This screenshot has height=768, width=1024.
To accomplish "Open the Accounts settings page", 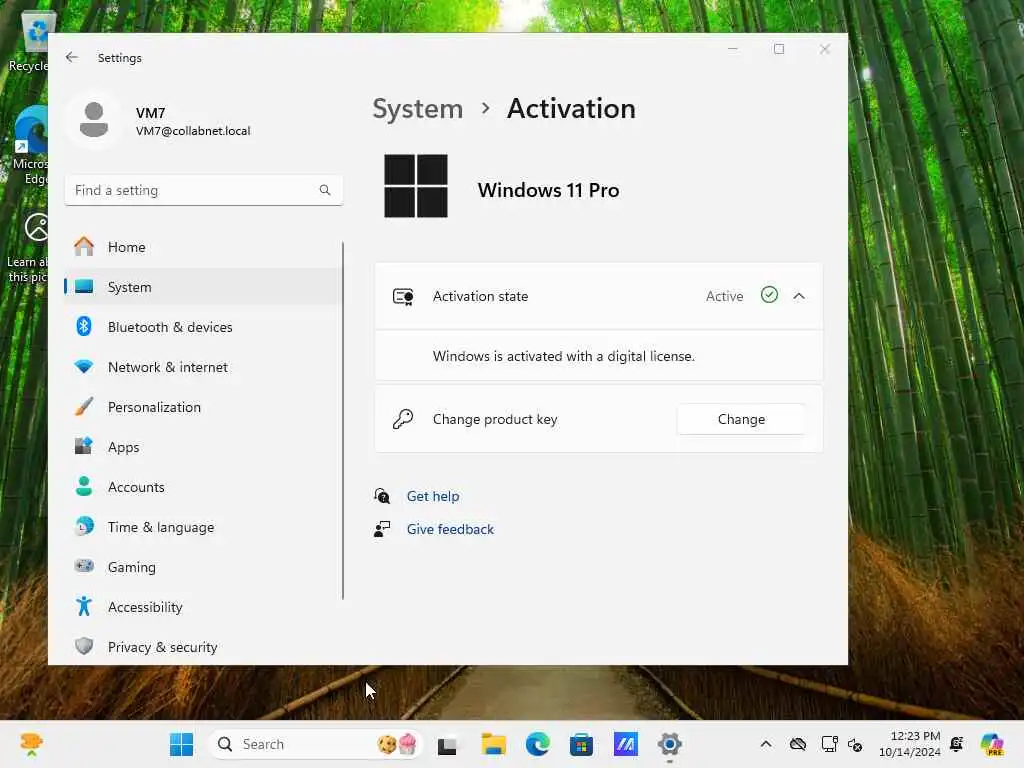I will pyautogui.click(x=204, y=487).
